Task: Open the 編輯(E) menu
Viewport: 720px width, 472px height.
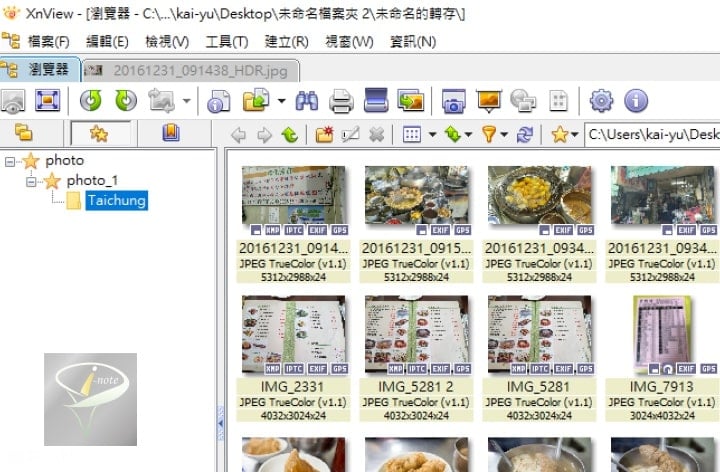Action: click(x=107, y=42)
